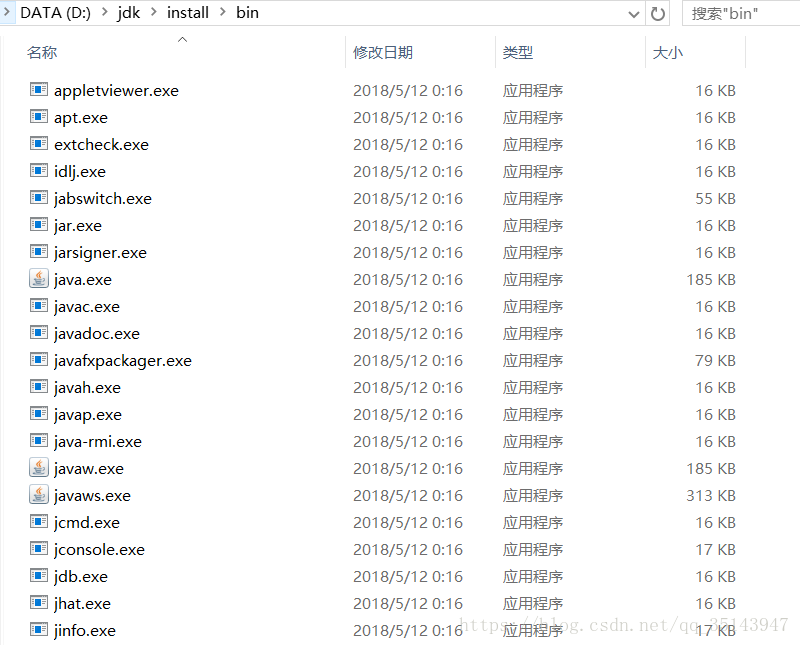This screenshot has height=645, width=800.
Task: Open java.exe with the coffee cup icon
Action: (x=38, y=279)
